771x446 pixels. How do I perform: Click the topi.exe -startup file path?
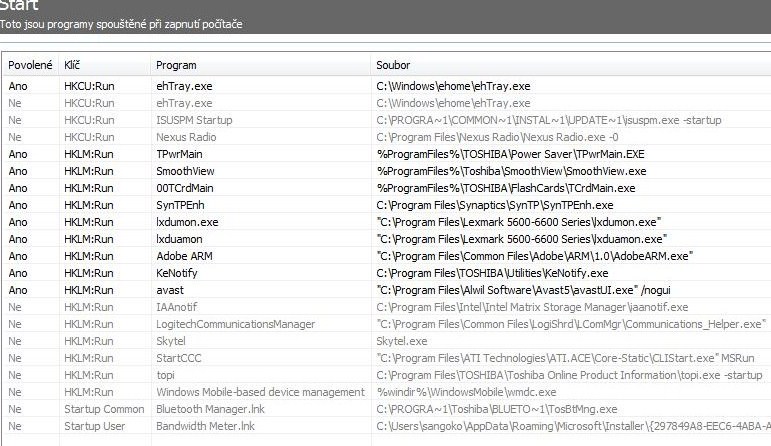coord(569,375)
